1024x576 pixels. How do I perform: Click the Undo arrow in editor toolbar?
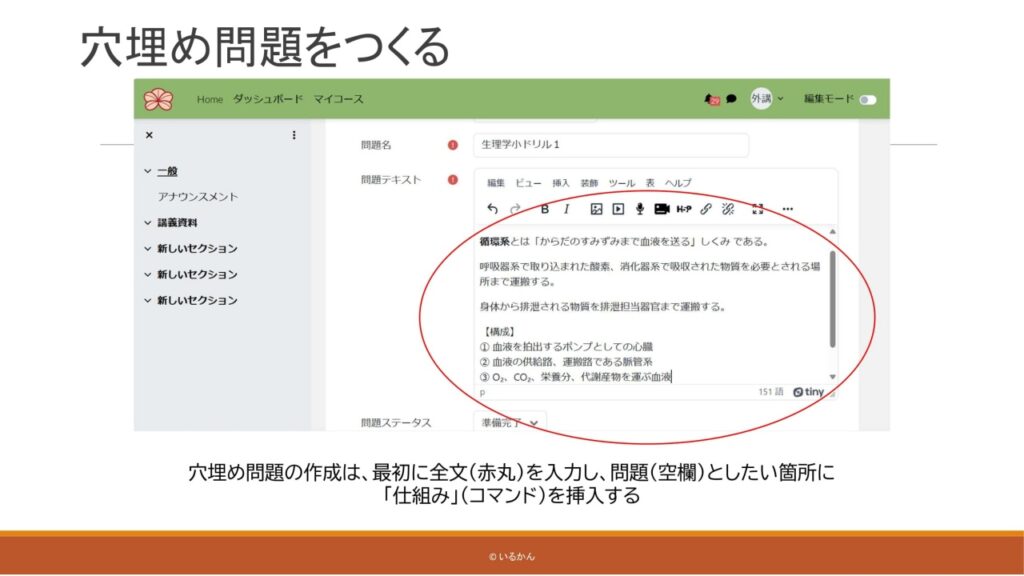coord(492,209)
